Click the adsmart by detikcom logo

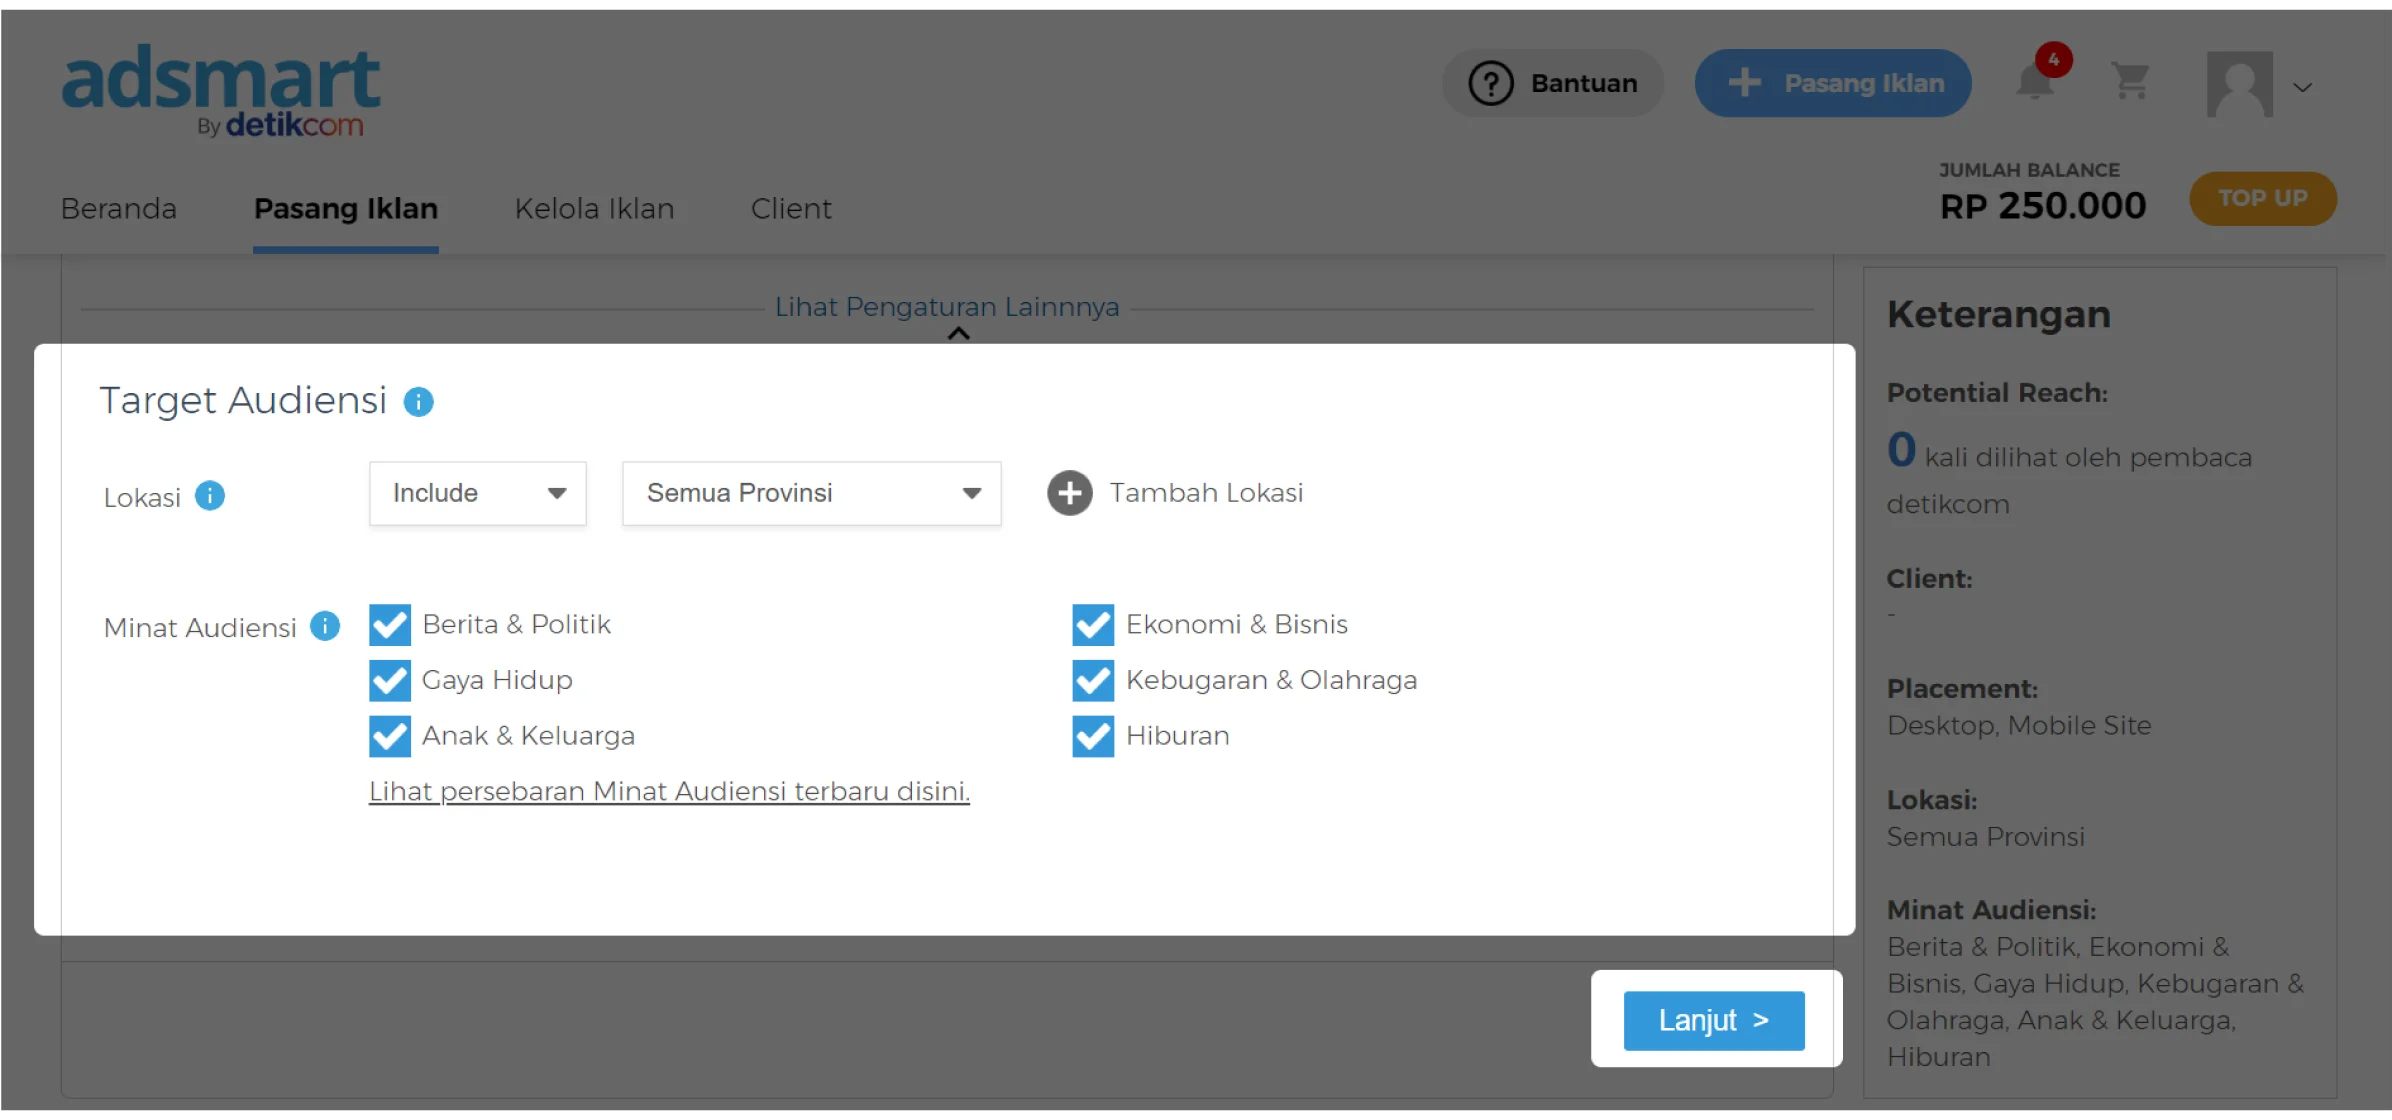[221, 90]
